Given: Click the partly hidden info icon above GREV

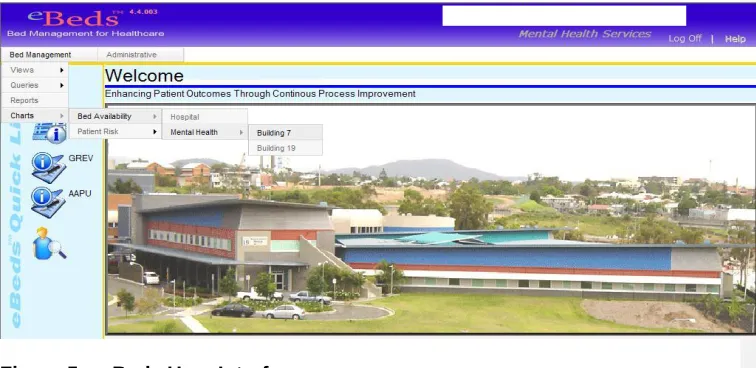Looking at the screenshot, I should point(50,134).
